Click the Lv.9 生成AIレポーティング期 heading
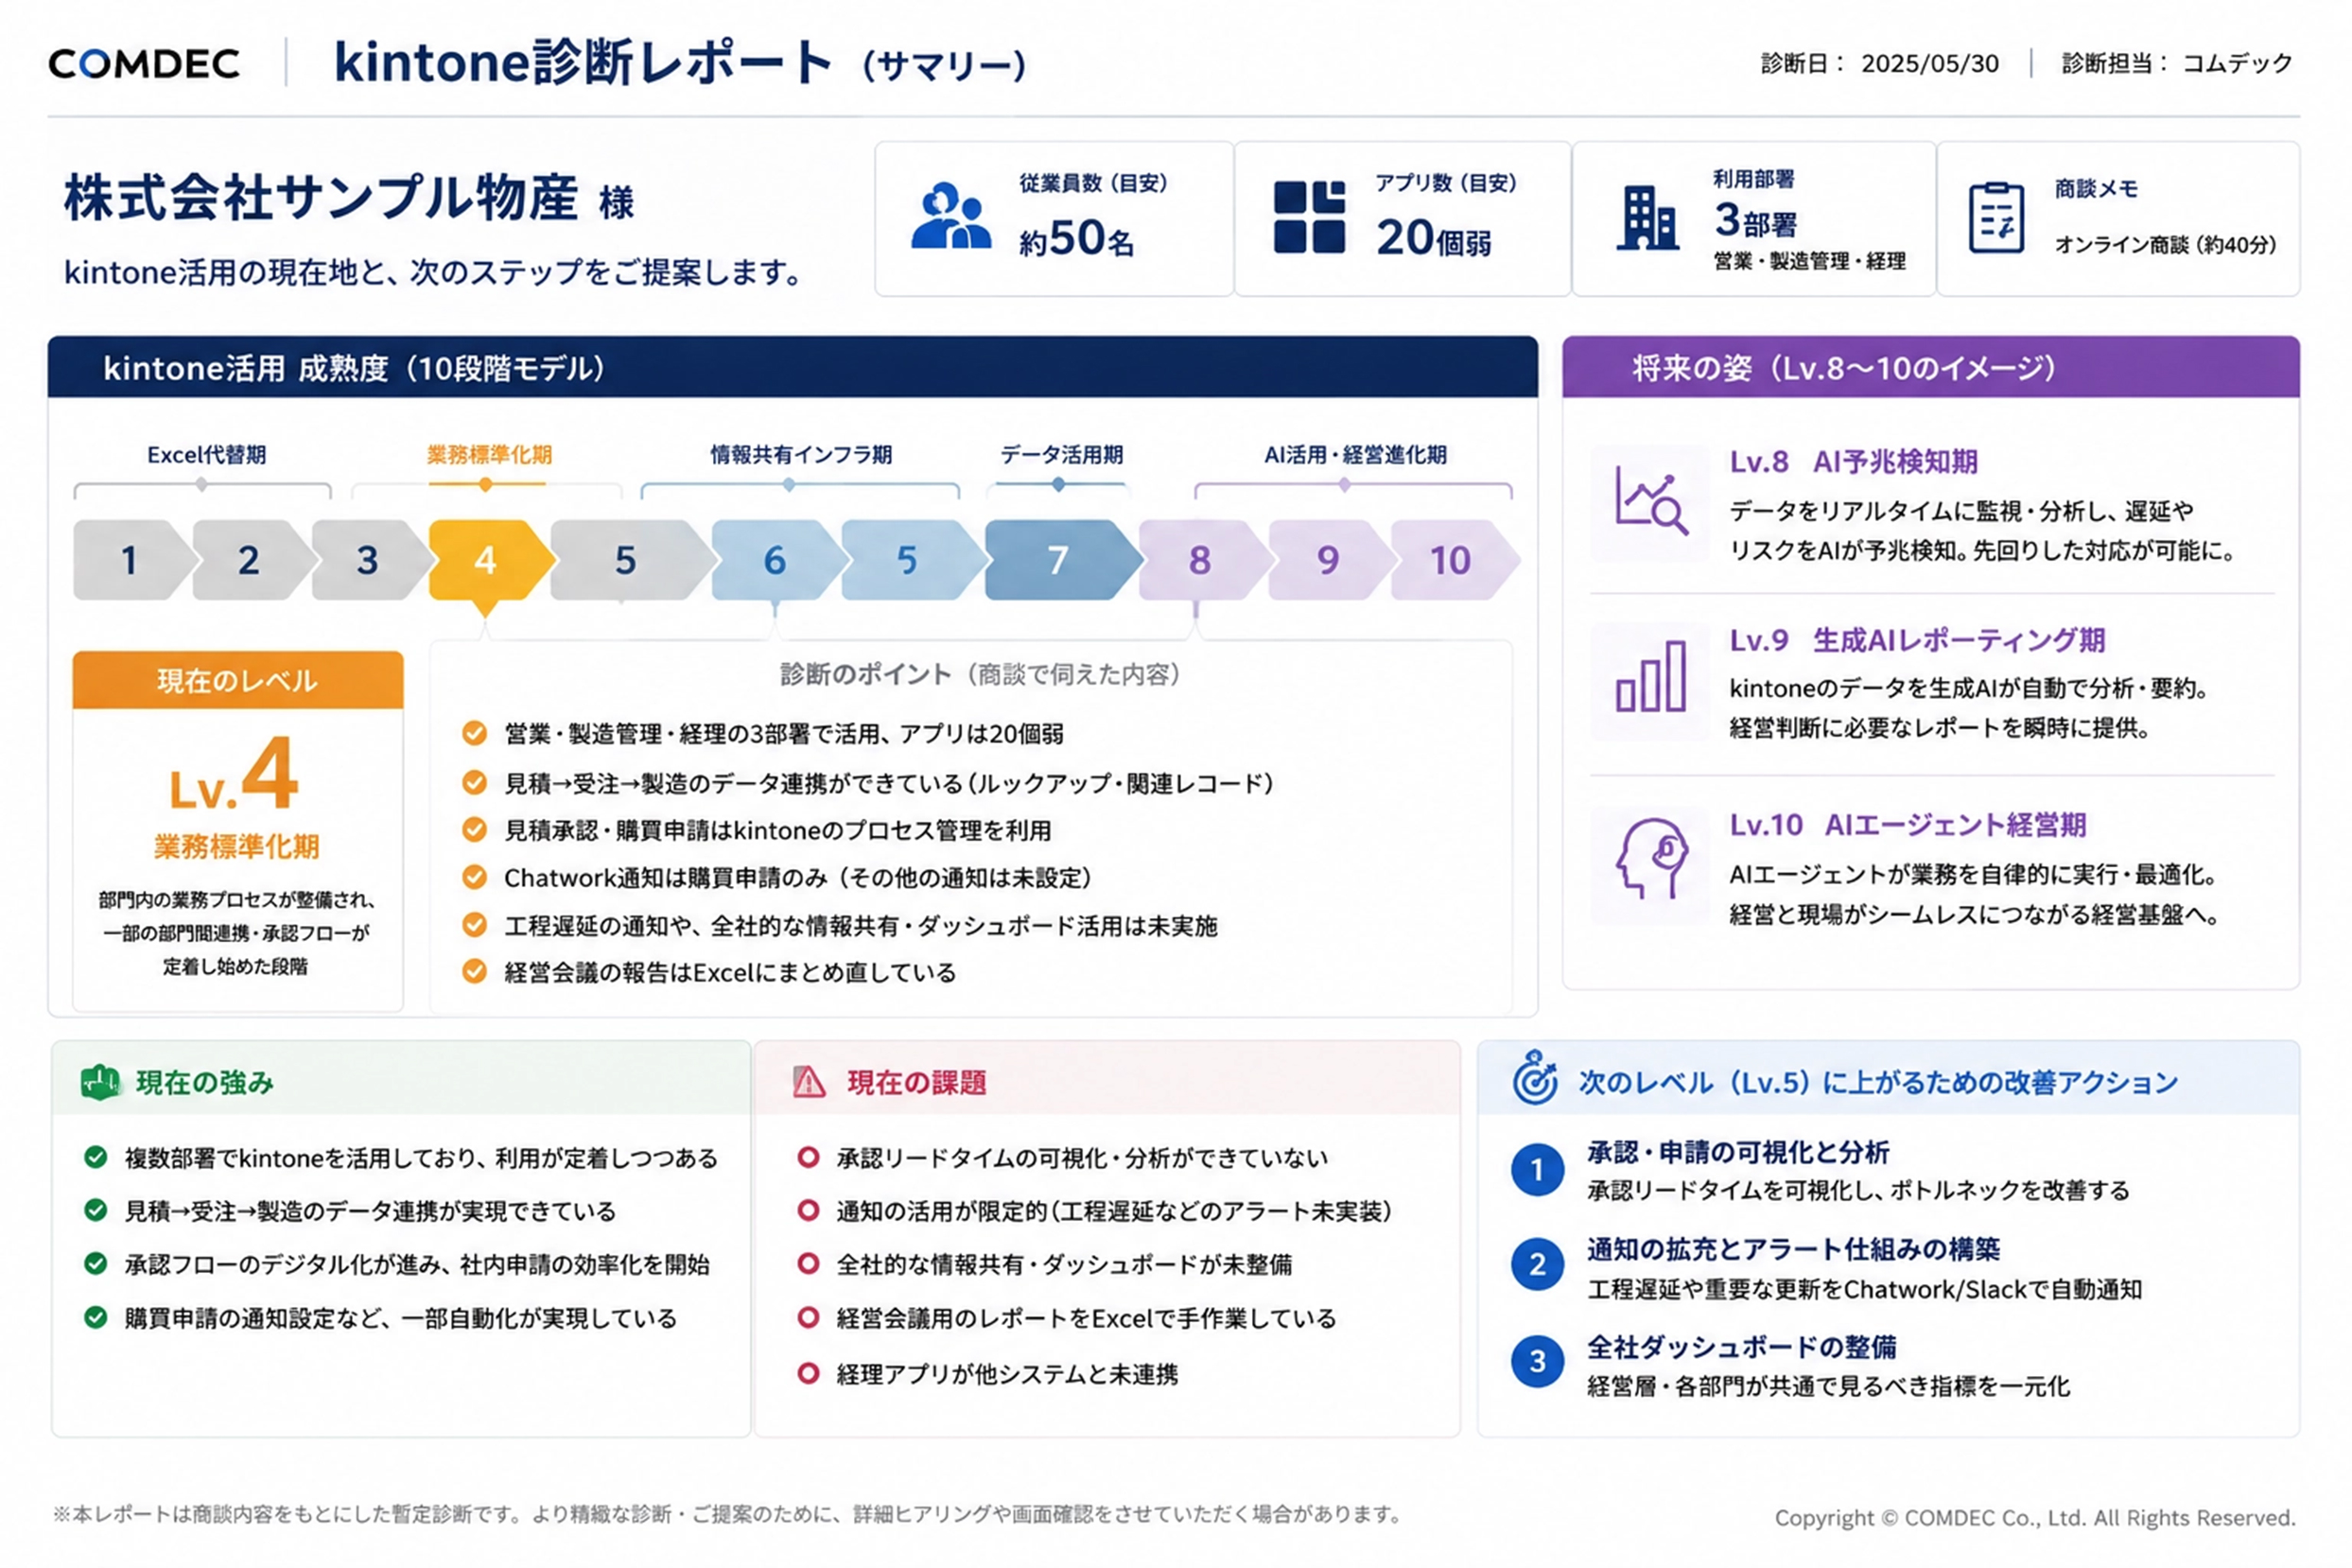The width and height of the screenshot is (2352, 1568). click(x=1917, y=640)
